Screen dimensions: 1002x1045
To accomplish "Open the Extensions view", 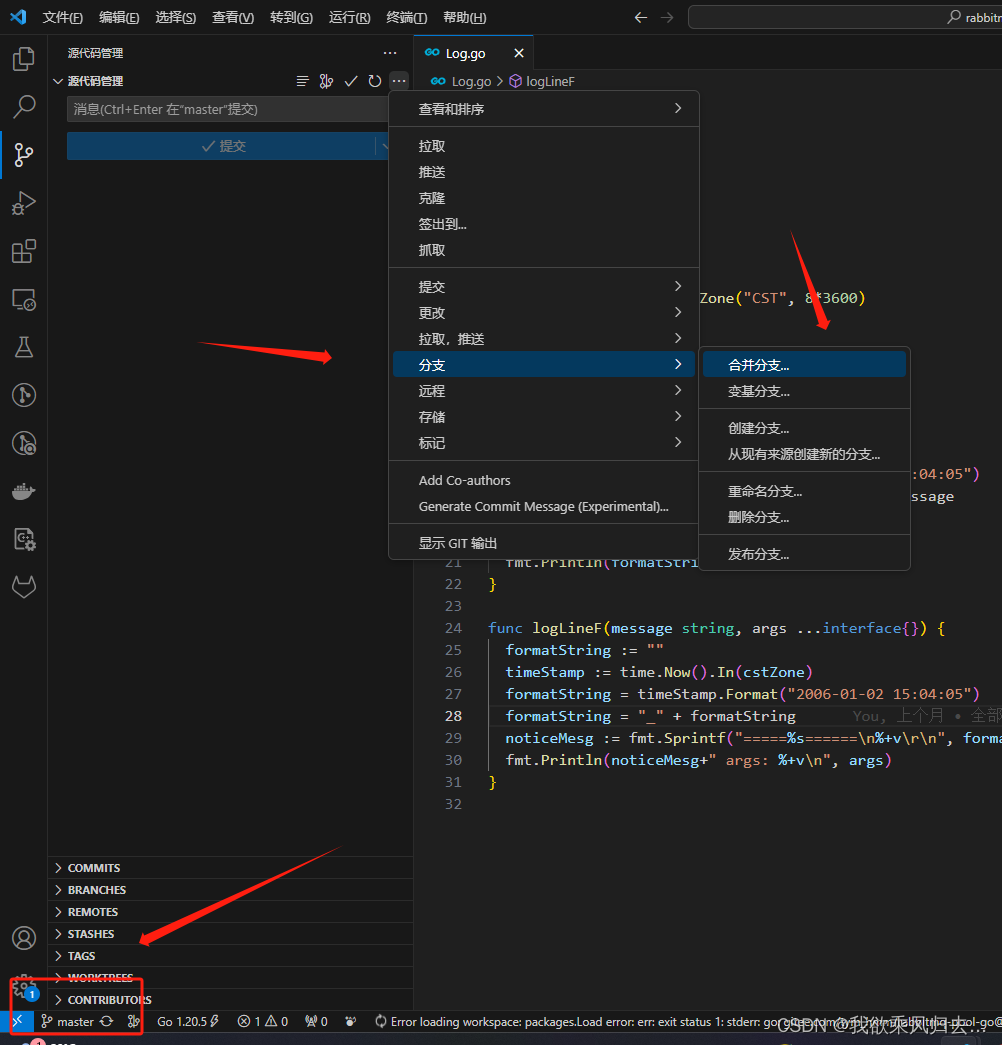I will tap(24, 251).
